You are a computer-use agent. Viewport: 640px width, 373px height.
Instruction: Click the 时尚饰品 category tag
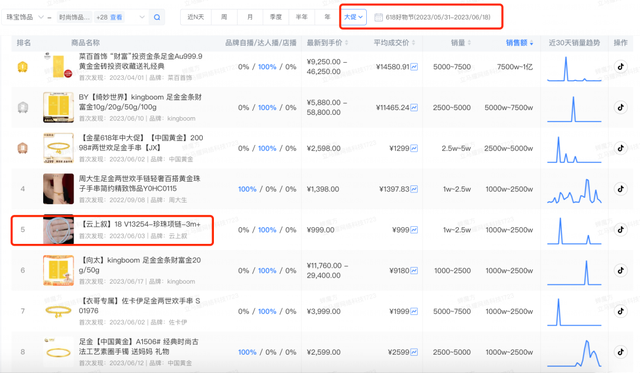74,17
